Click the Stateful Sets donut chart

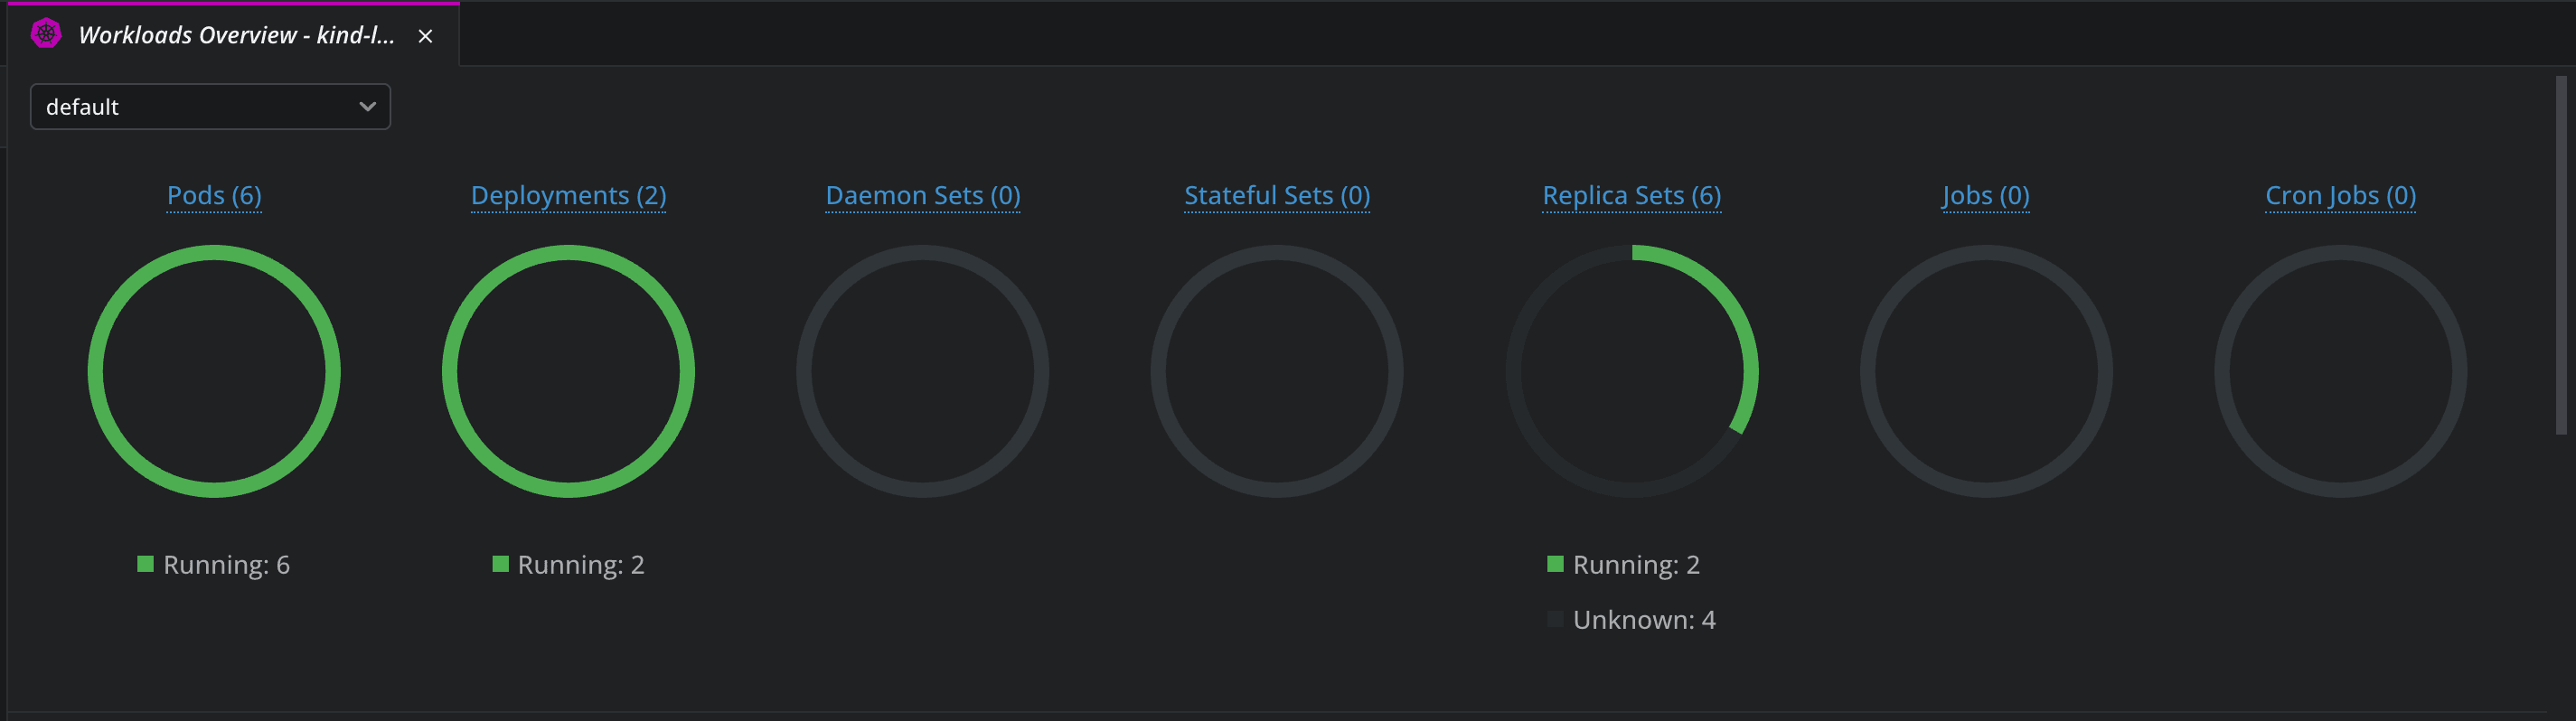pyautogui.click(x=1277, y=370)
